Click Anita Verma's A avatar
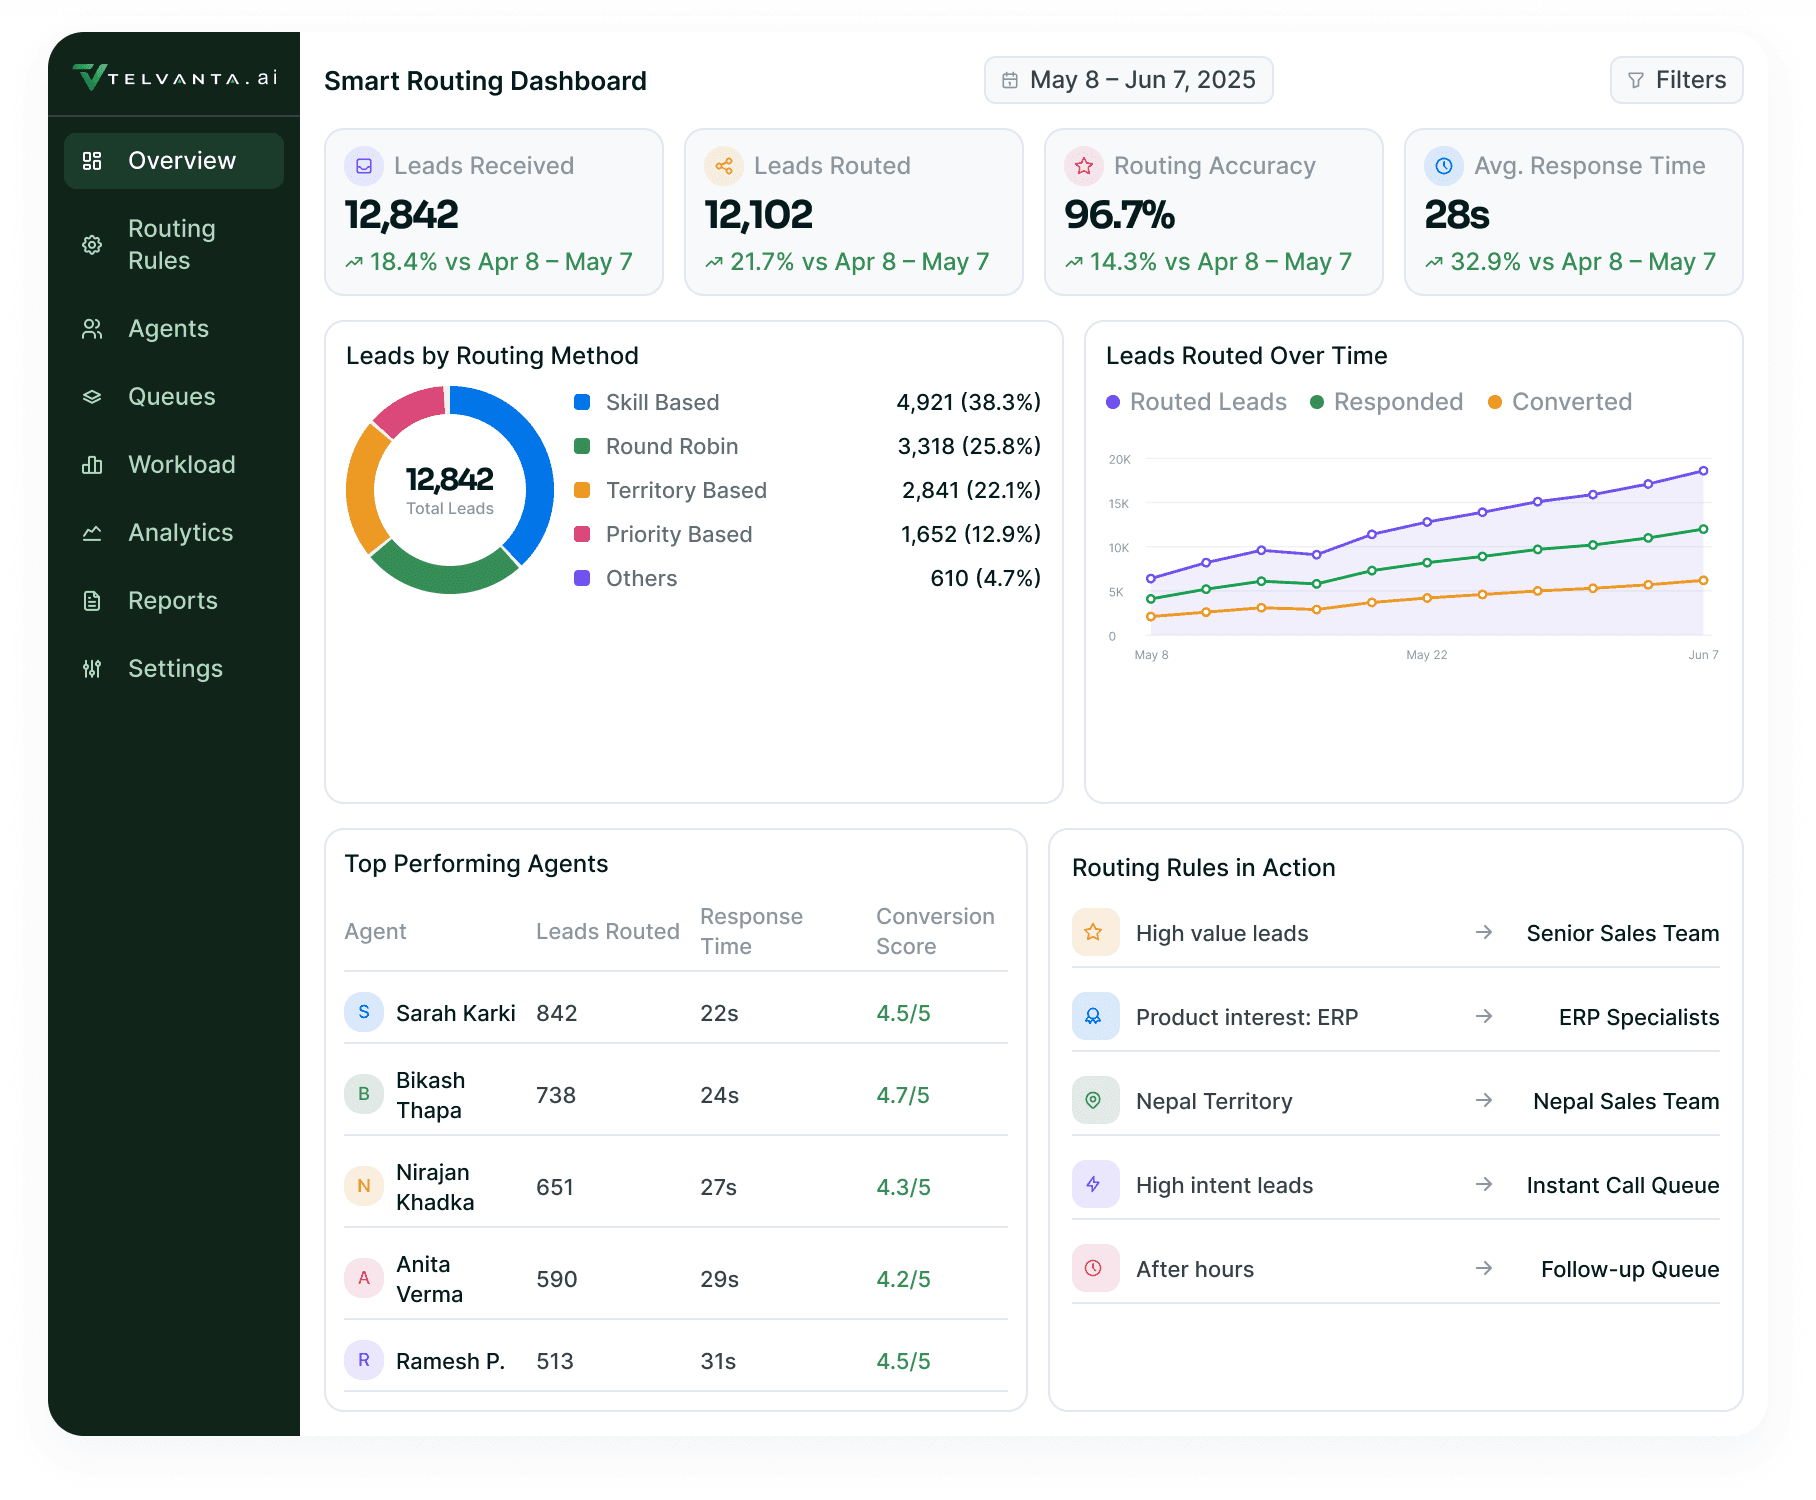This screenshot has width=1816, height=1500. 364,1278
